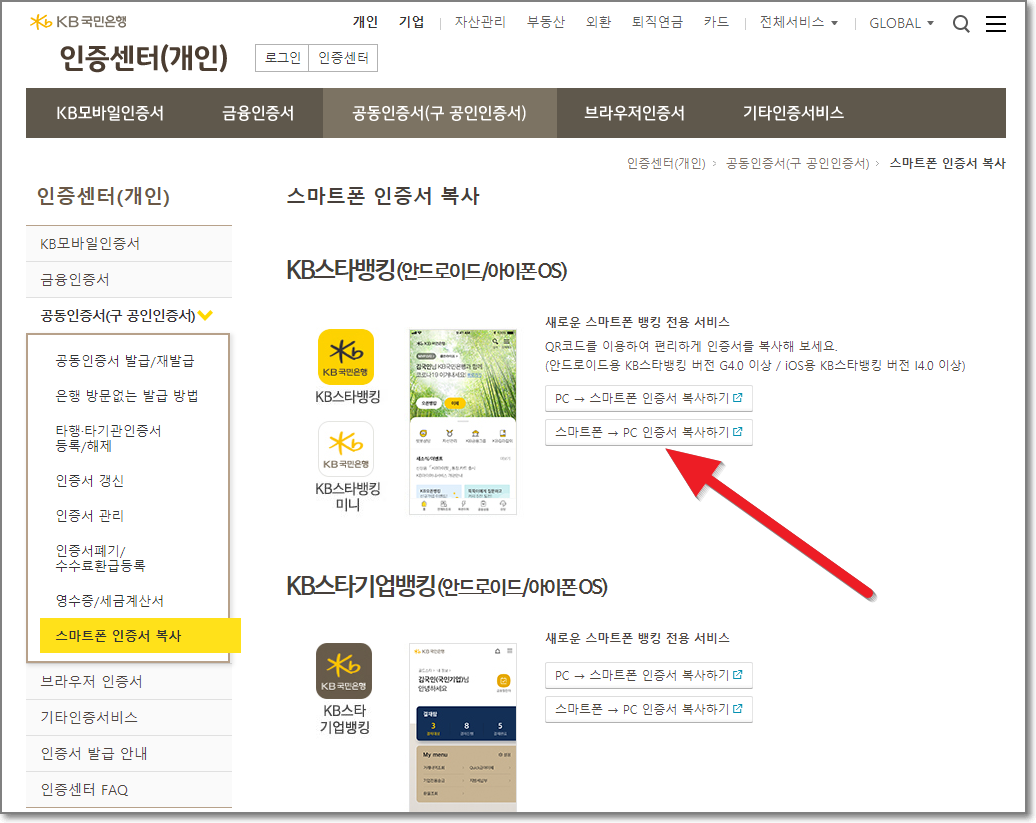1036x823 pixels.
Task: Switch to the 기타인증서비스 main tab
Action: click(x=793, y=113)
